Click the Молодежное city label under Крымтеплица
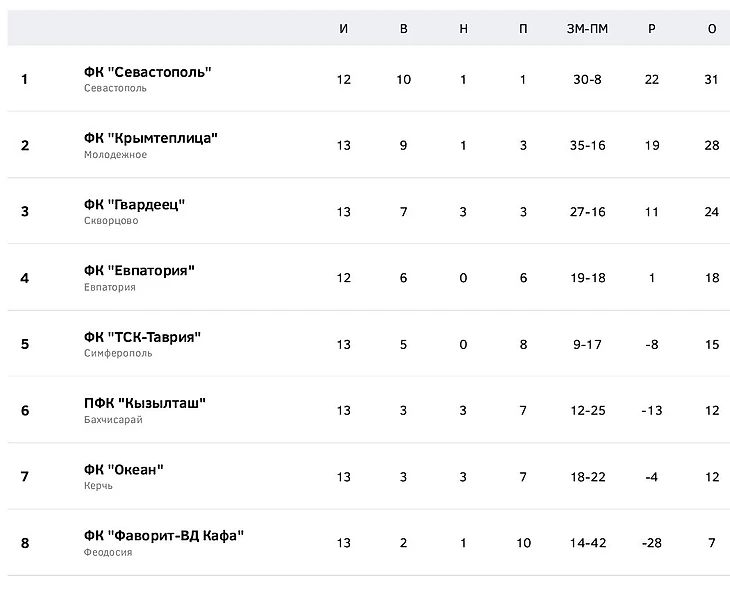 [x=116, y=155]
